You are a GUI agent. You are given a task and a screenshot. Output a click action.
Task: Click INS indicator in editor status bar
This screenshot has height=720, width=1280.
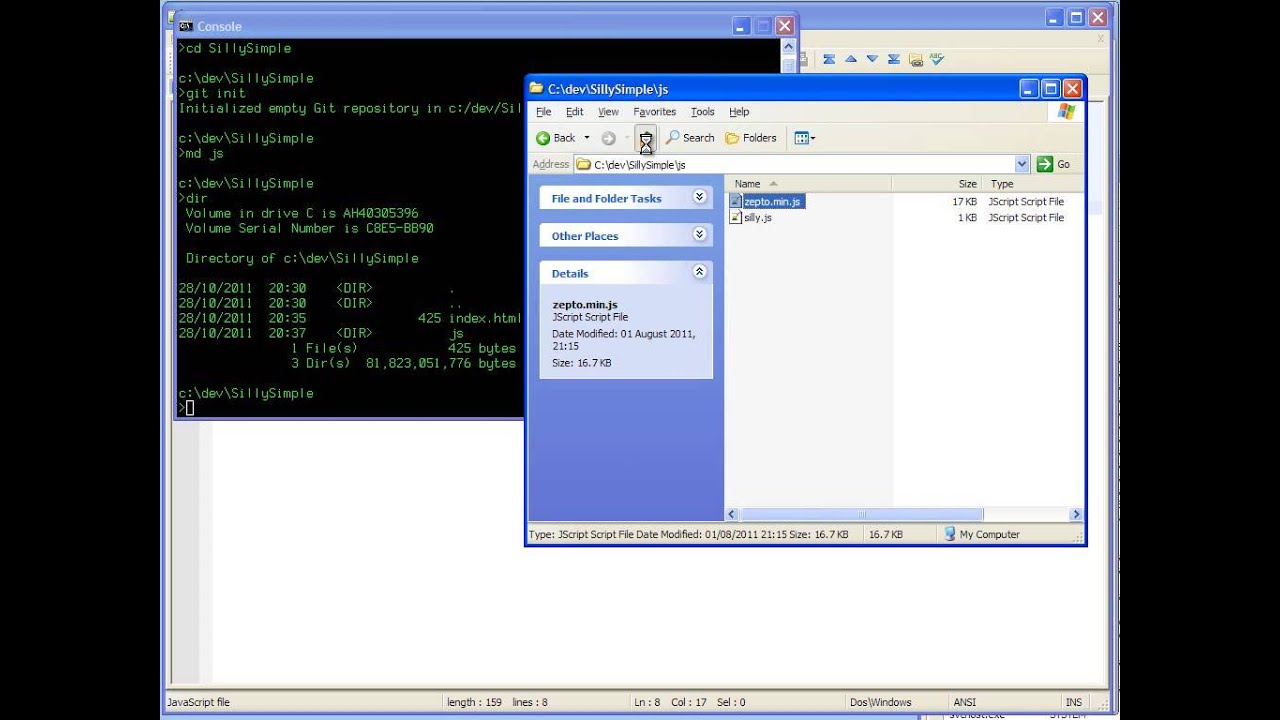click(1074, 702)
